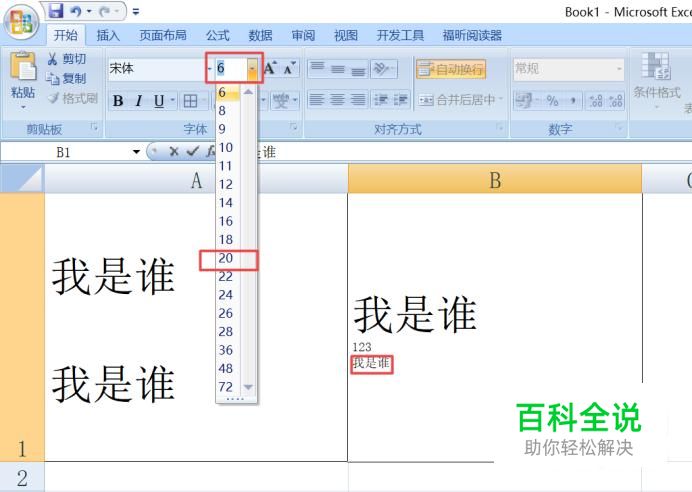Image resolution: width=692 pixels, height=492 pixels.
Task: Center text horizontally
Action: coord(338,100)
